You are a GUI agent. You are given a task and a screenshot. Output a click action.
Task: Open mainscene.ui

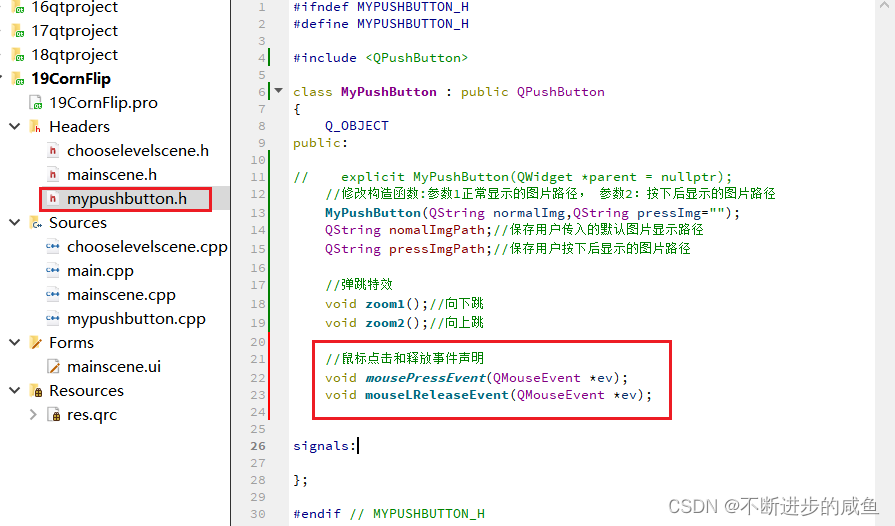point(114,366)
